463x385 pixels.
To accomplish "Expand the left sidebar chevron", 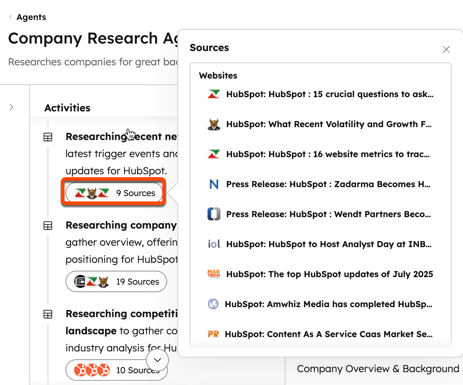I will tap(11, 107).
